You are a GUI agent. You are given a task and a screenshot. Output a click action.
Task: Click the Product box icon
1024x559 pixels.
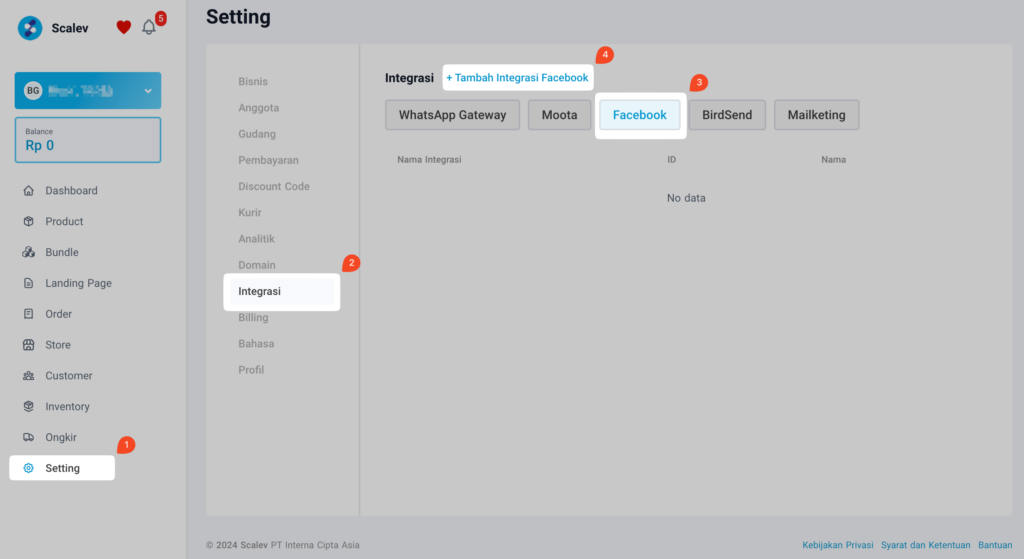28,221
